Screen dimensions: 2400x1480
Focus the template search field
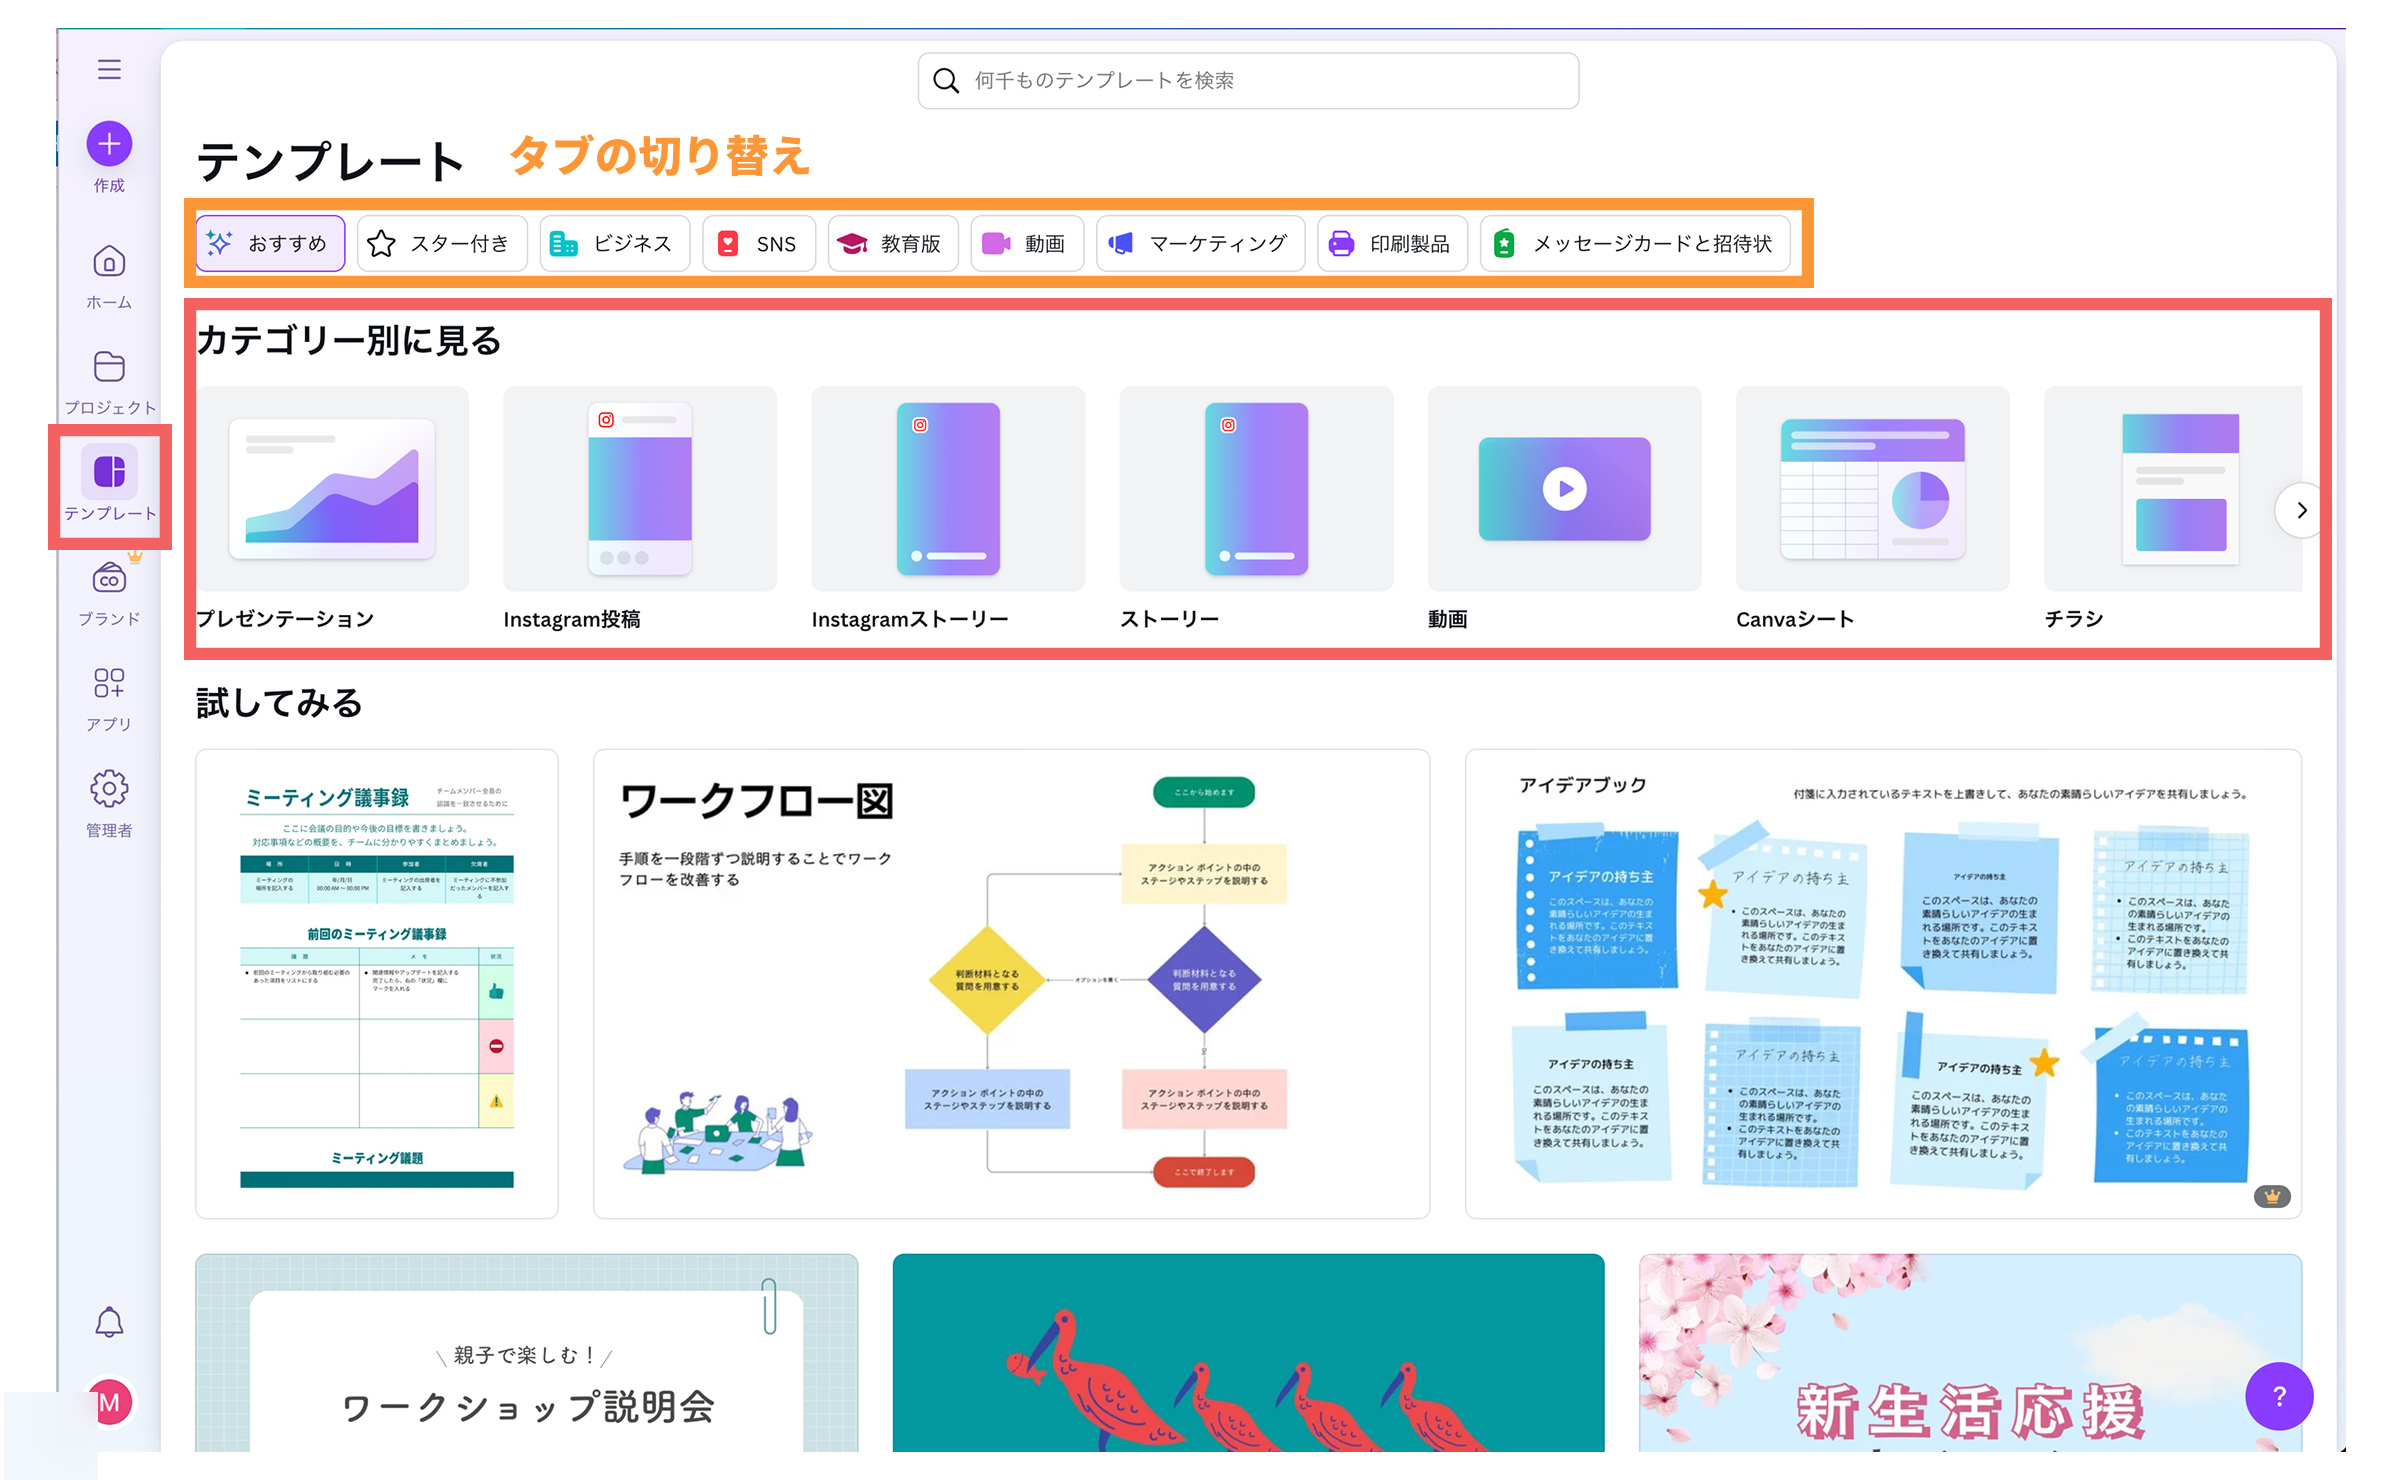(x=1248, y=80)
